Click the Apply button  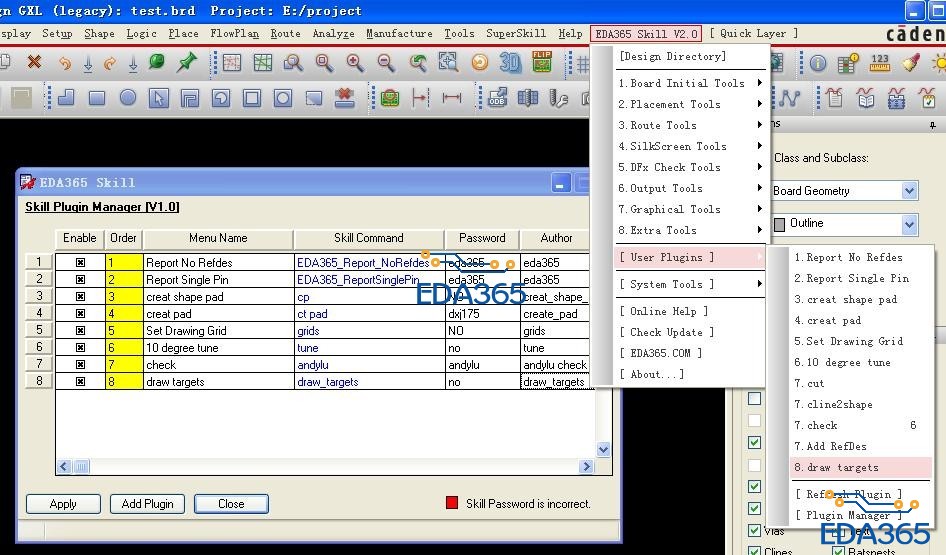tap(63, 504)
